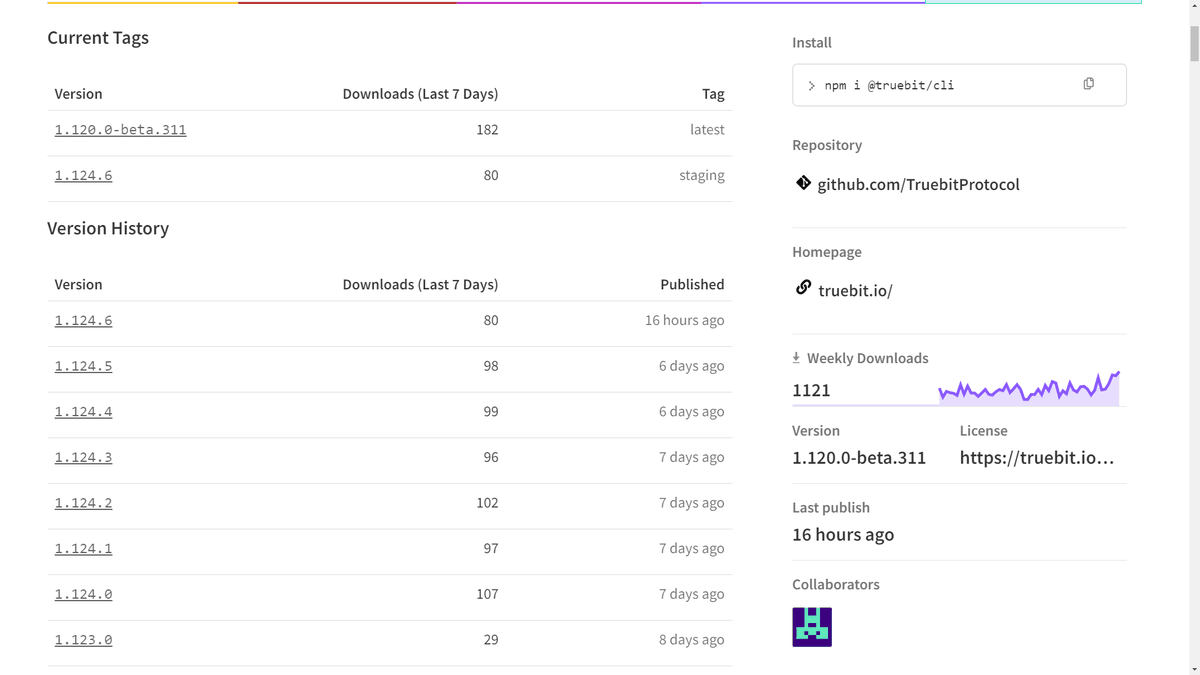Image resolution: width=1200 pixels, height=675 pixels.
Task: Click the 'staging' tag cell
Action: click(702, 176)
